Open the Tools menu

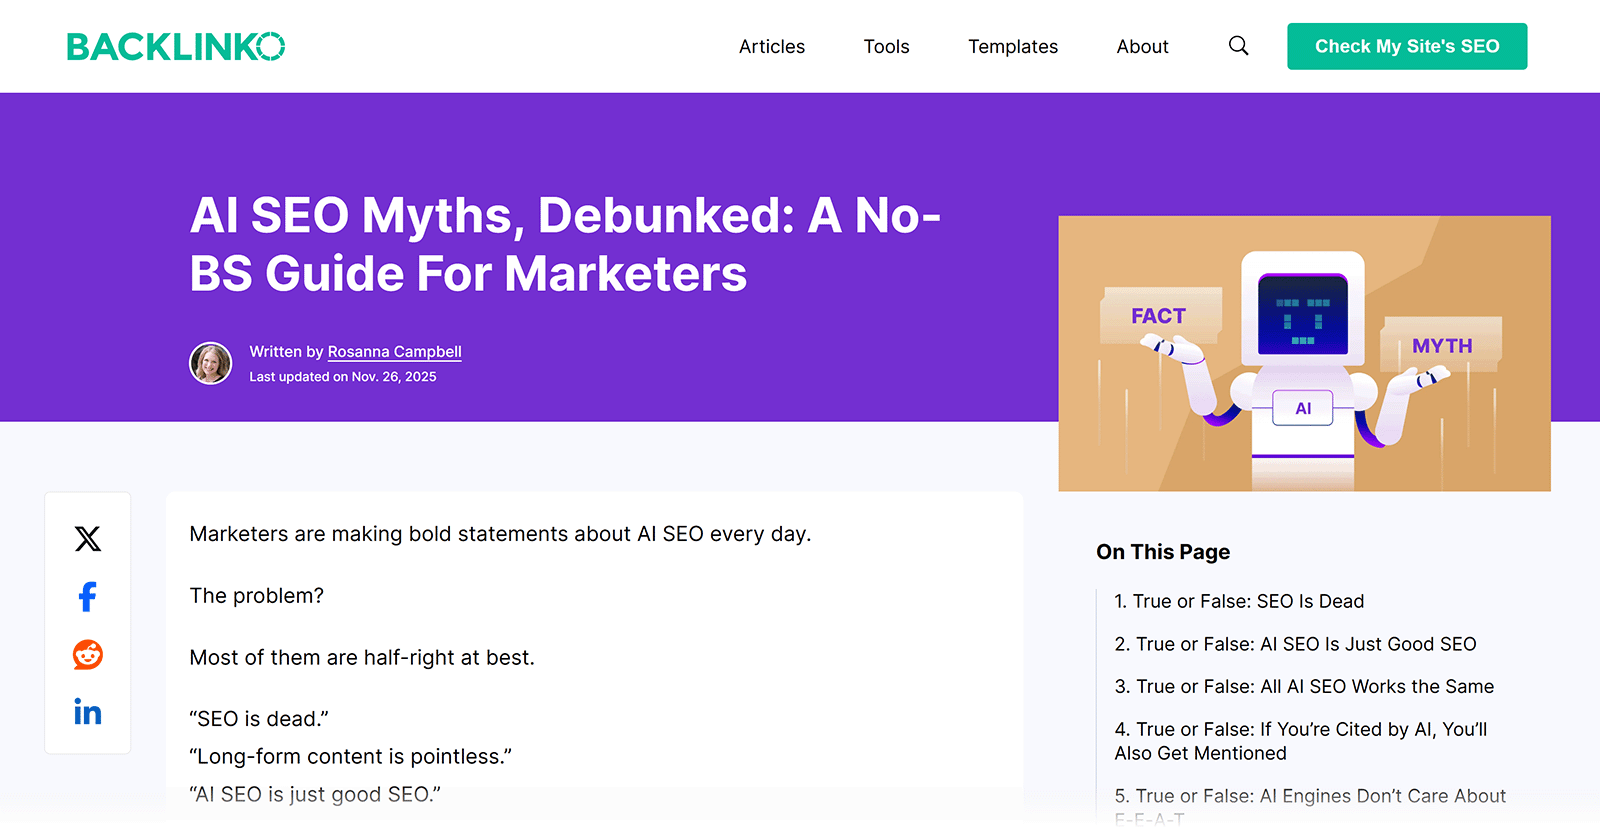[885, 46]
